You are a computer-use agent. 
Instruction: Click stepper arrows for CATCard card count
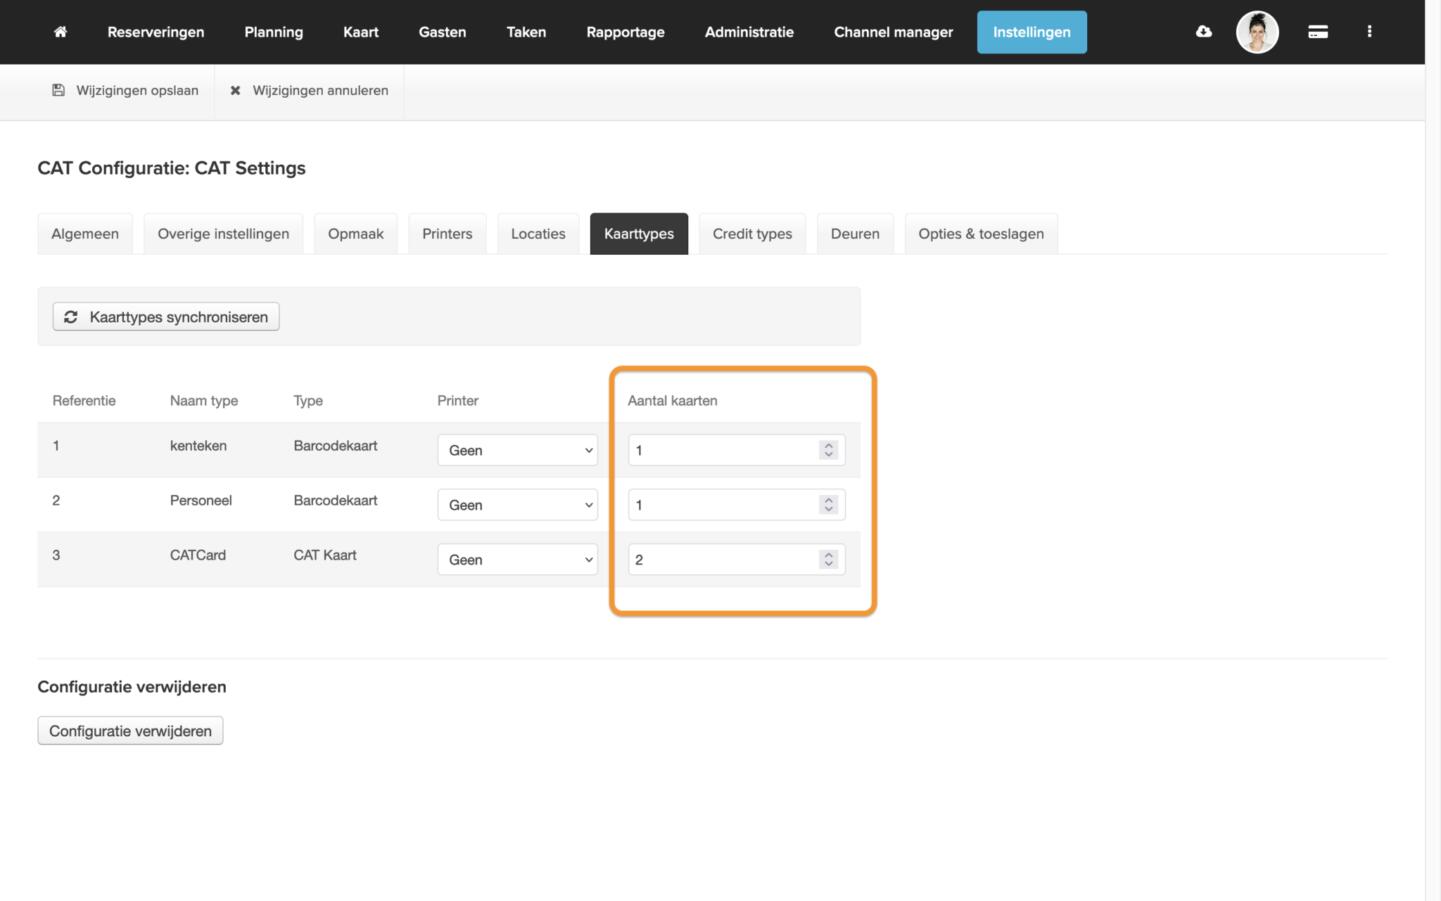pos(828,560)
